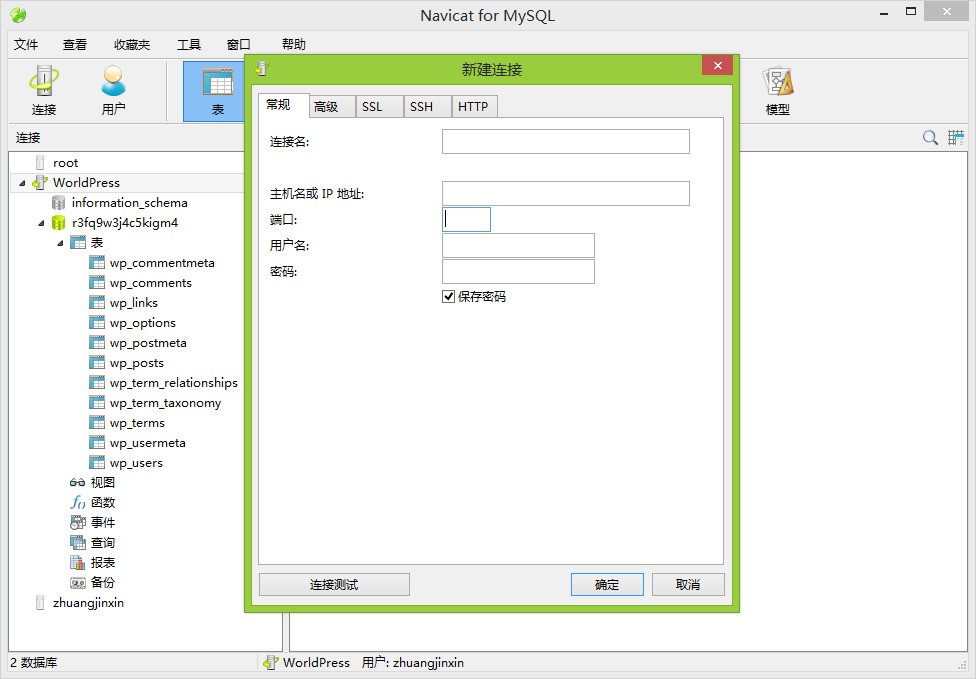The height and width of the screenshot is (679, 976).
Task: Click the search magnifier icon
Action: coord(930,138)
